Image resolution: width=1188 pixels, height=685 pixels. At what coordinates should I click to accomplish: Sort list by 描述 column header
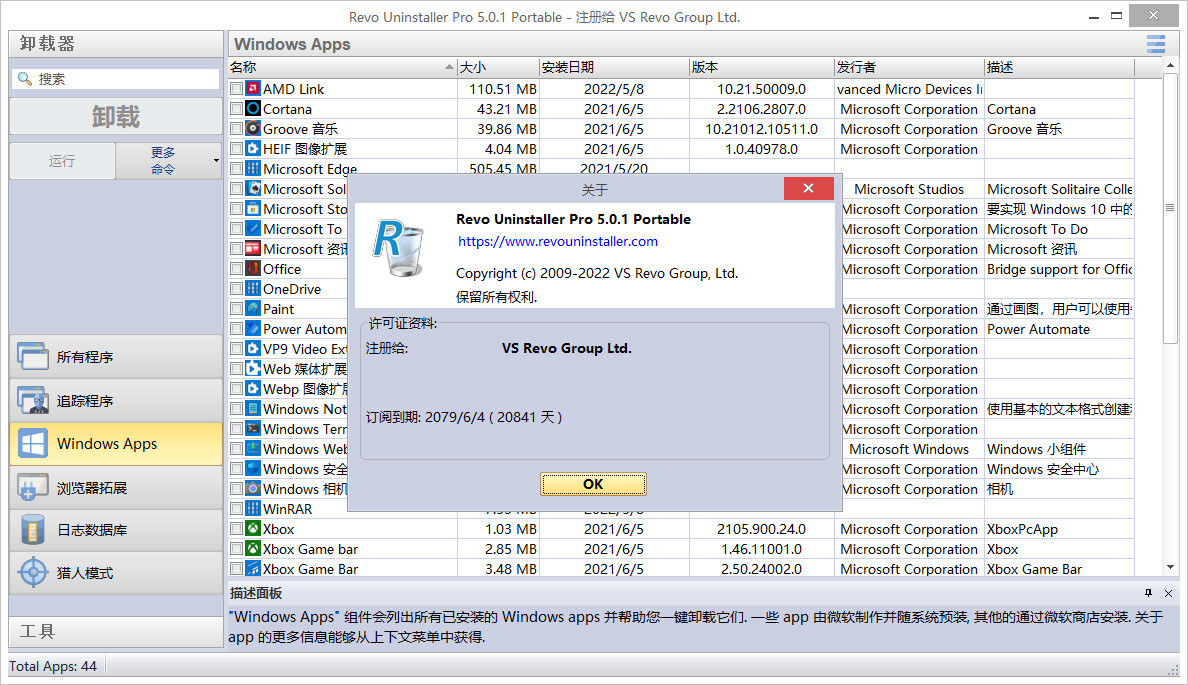pos(1059,67)
